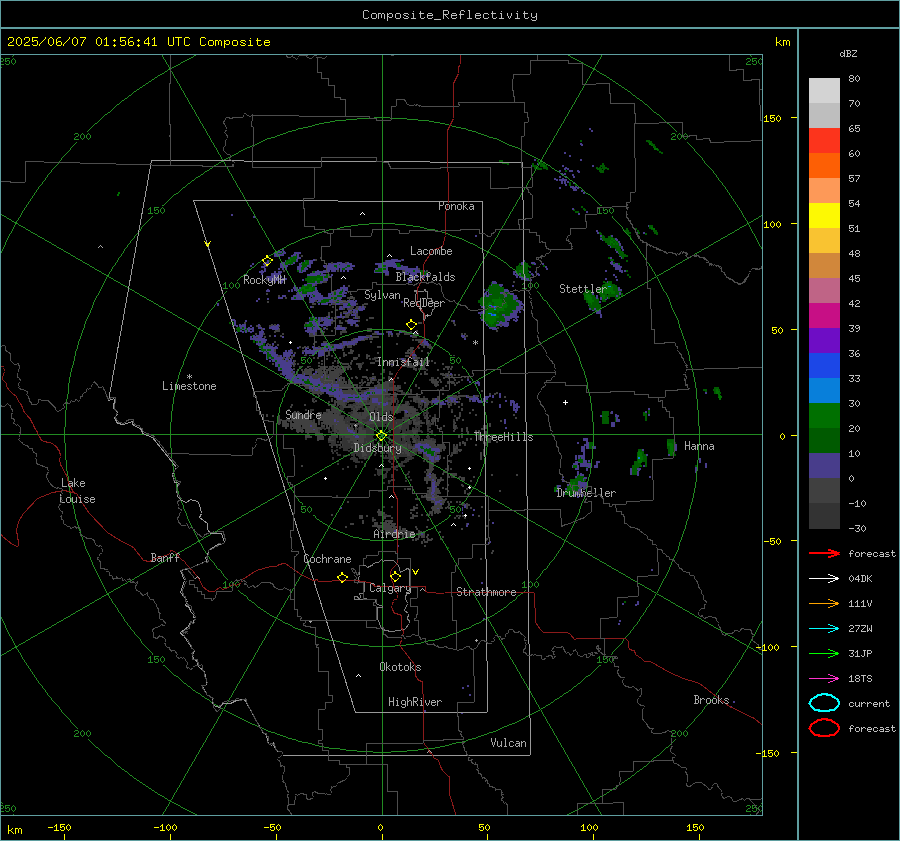Click the yellow diamond at radar center

click(381, 436)
